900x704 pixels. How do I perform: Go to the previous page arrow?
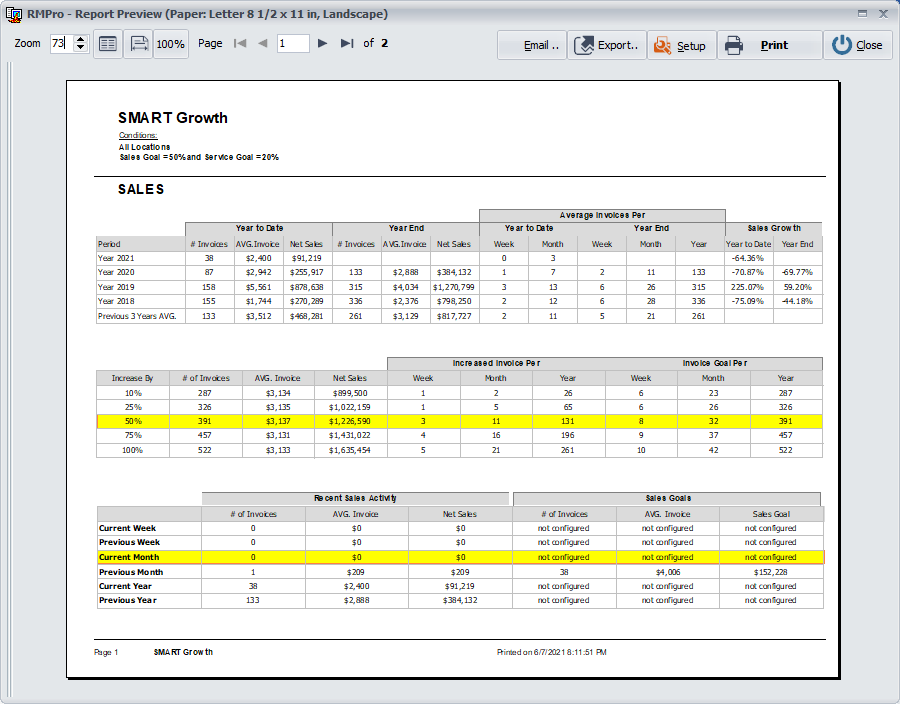263,43
